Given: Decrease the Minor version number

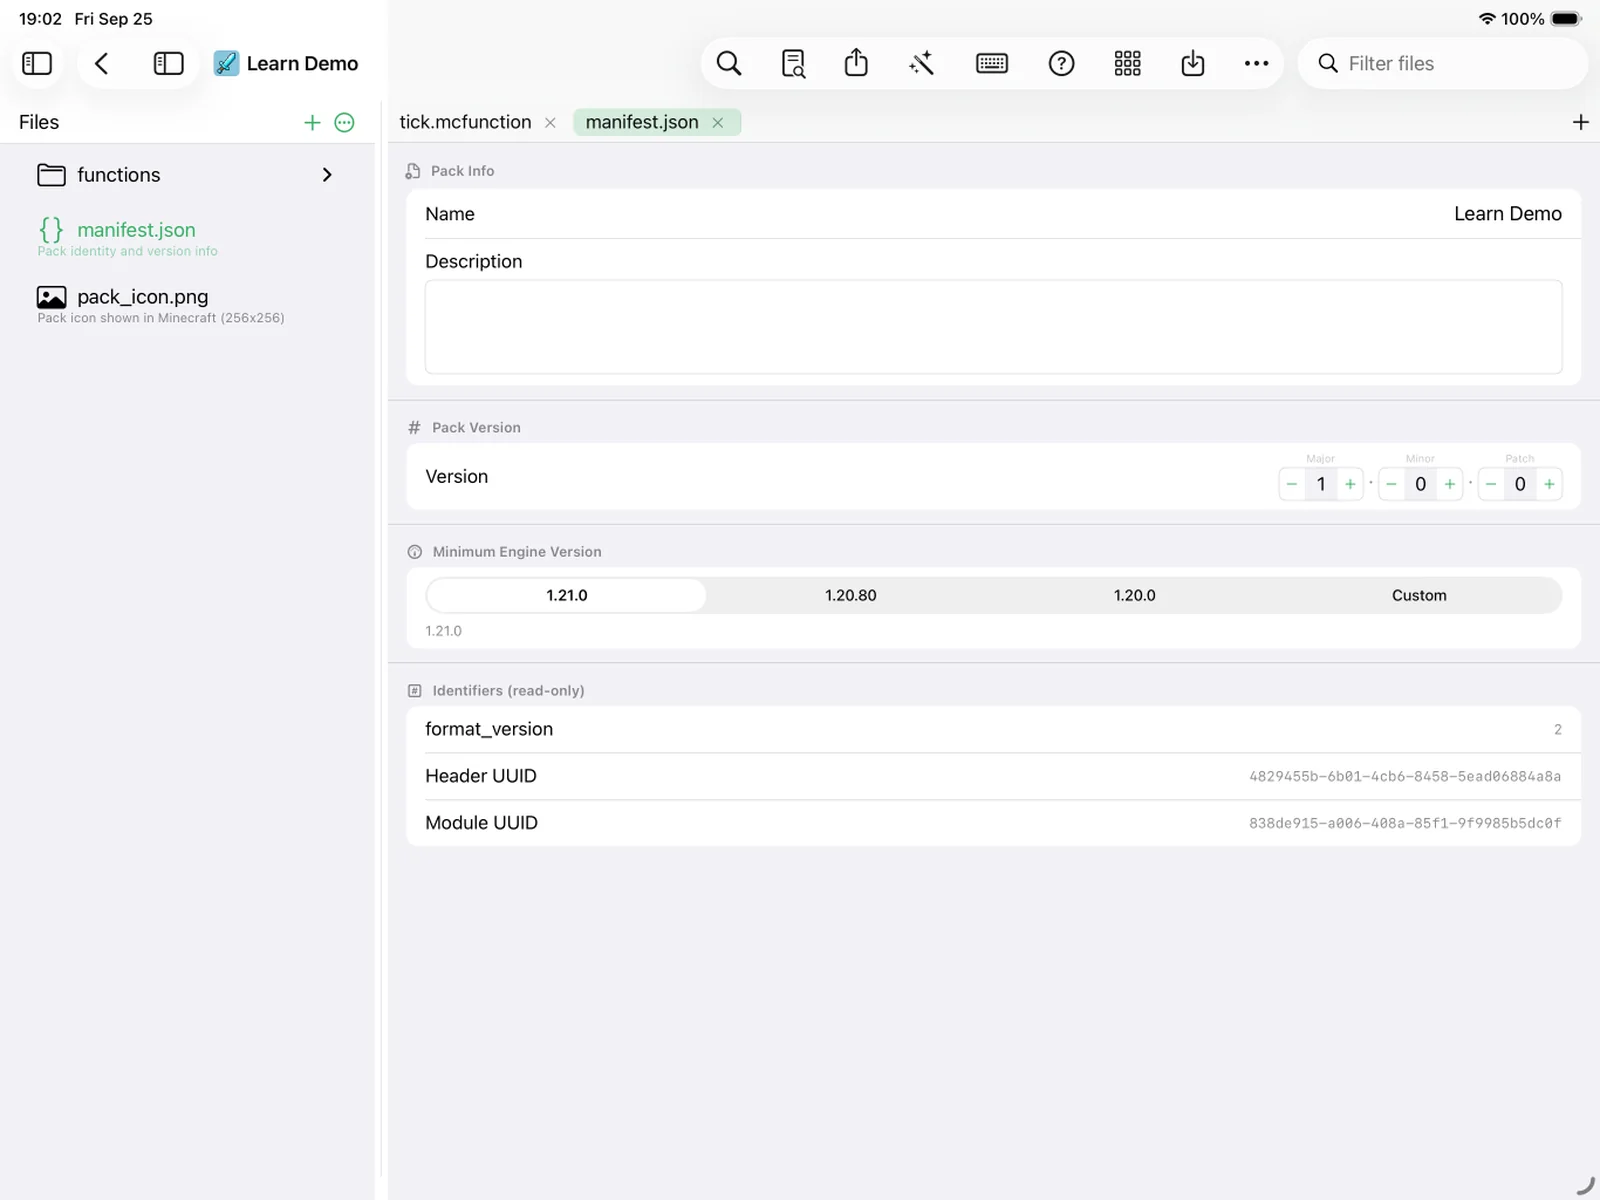Looking at the screenshot, I should pos(1391,484).
